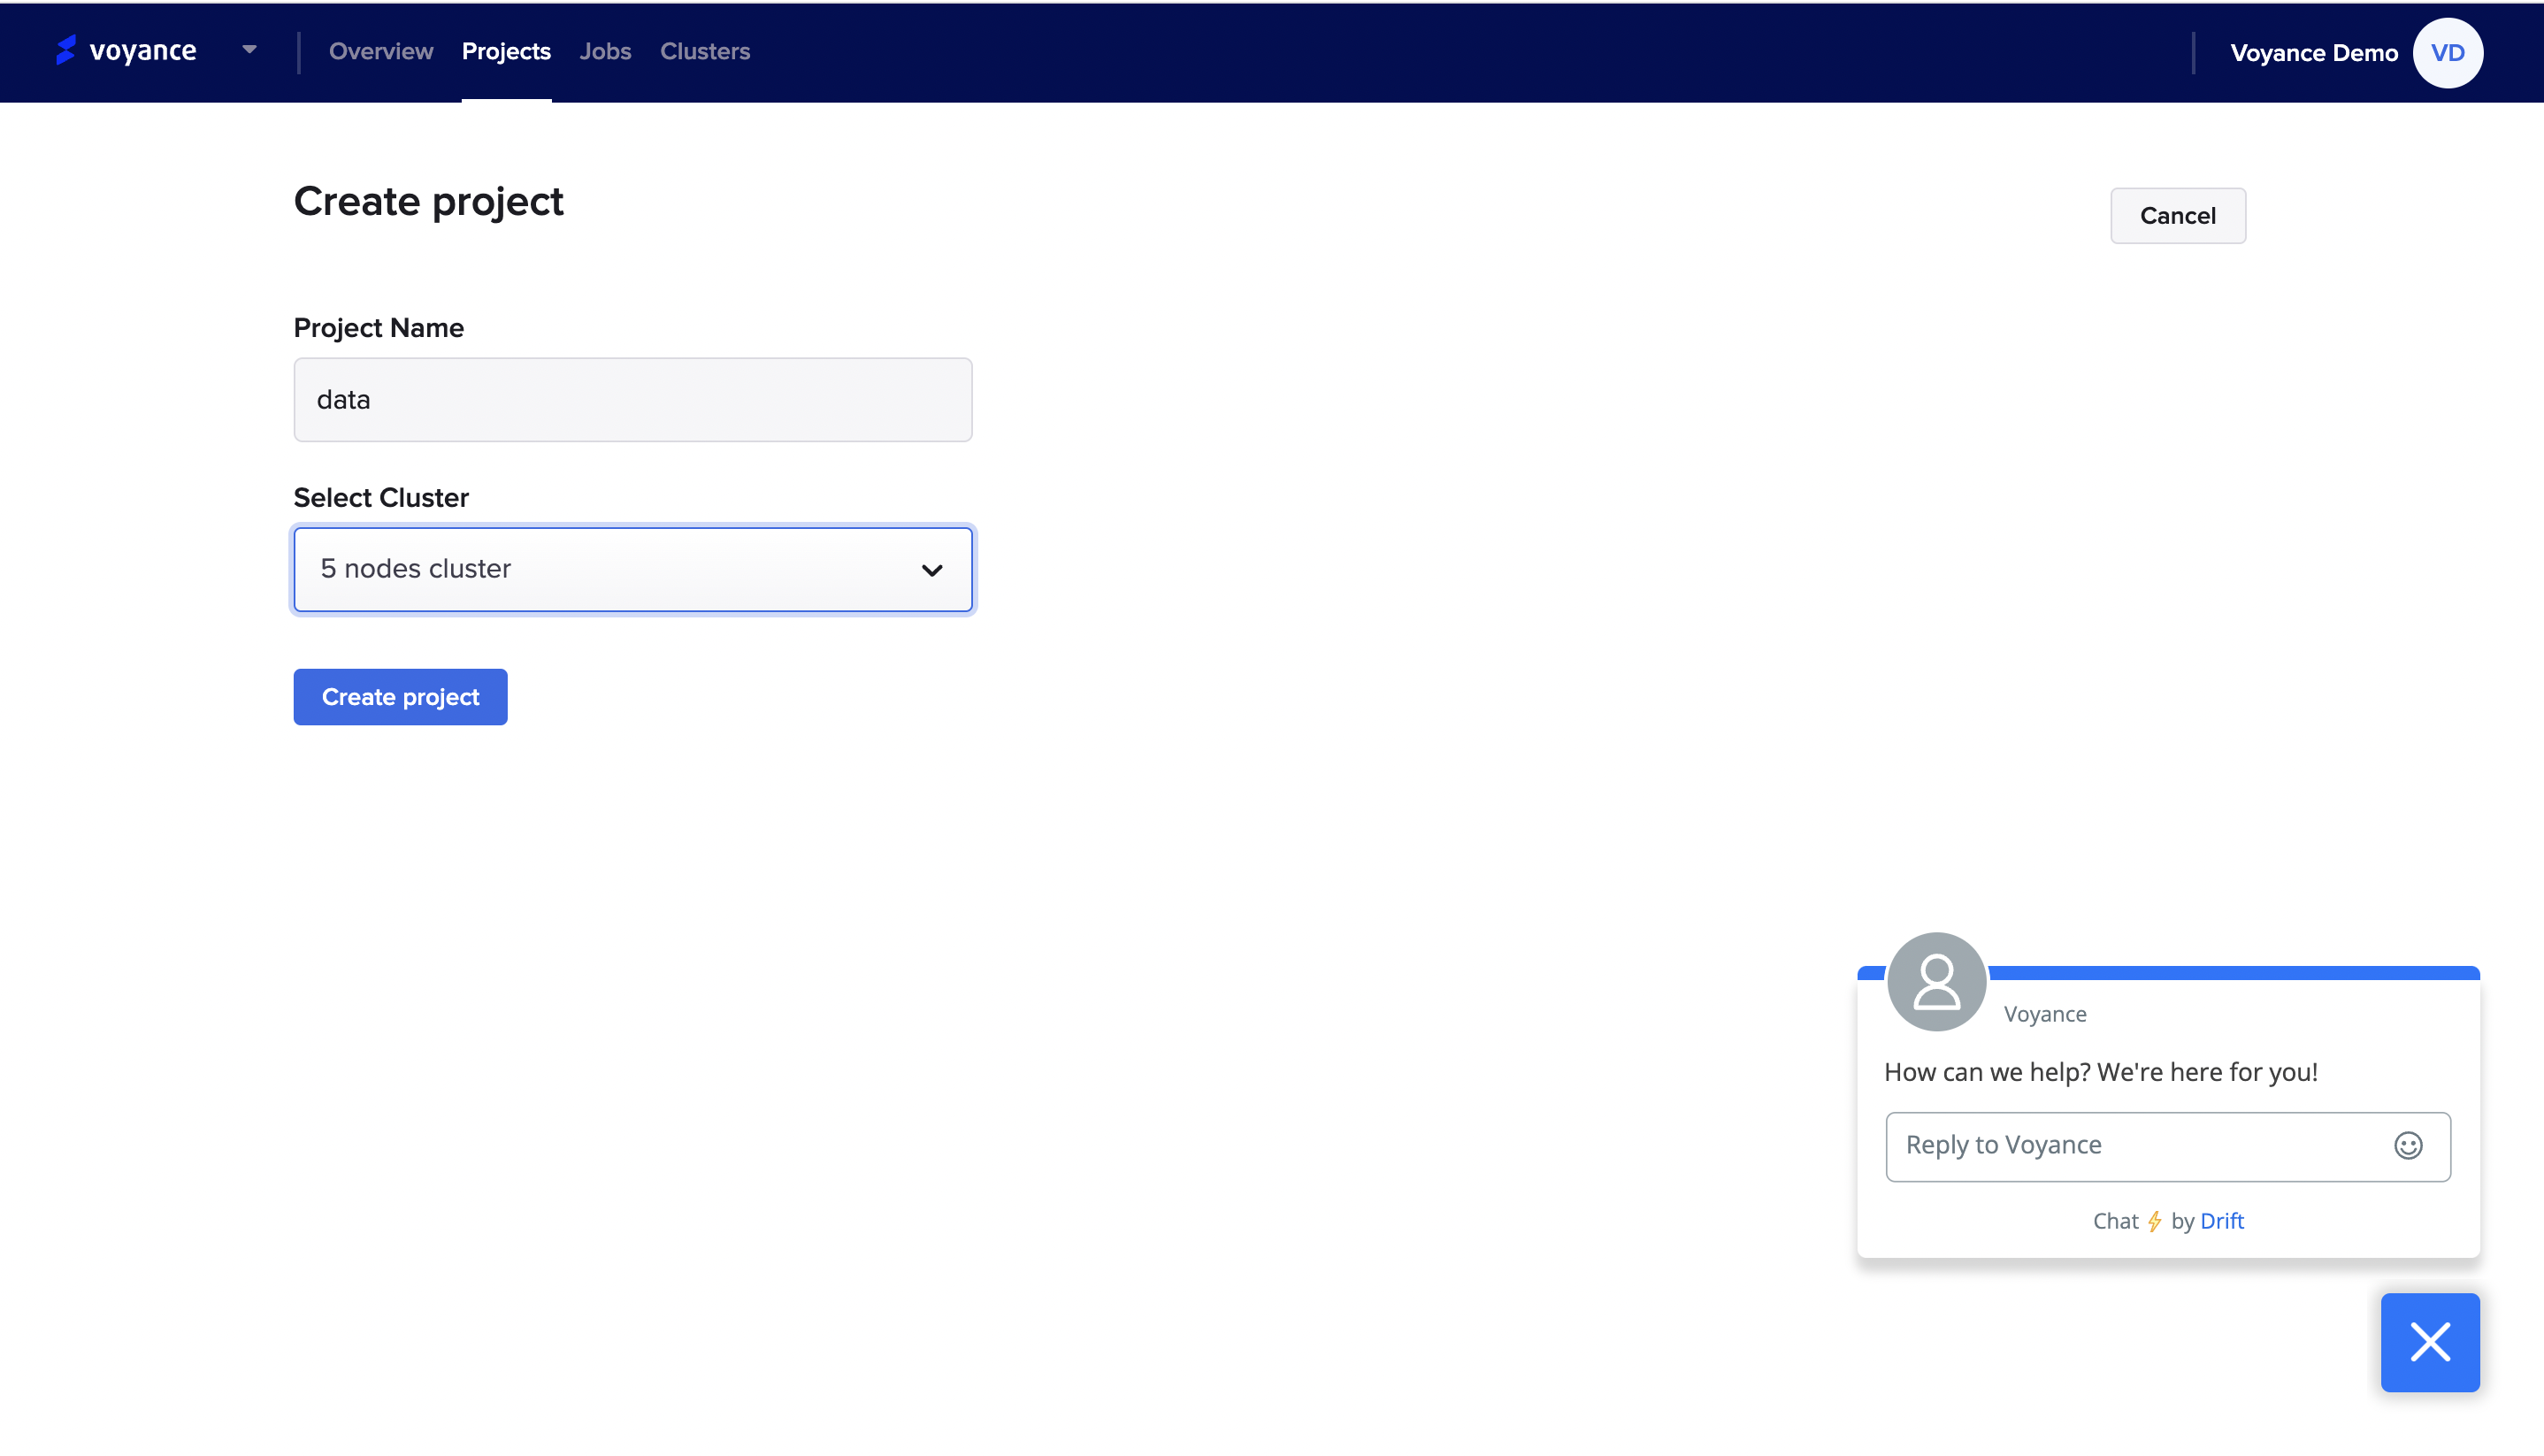Viewport: 2544px width, 1456px height.
Task: Click the lightning bolt chat icon
Action: (2155, 1221)
